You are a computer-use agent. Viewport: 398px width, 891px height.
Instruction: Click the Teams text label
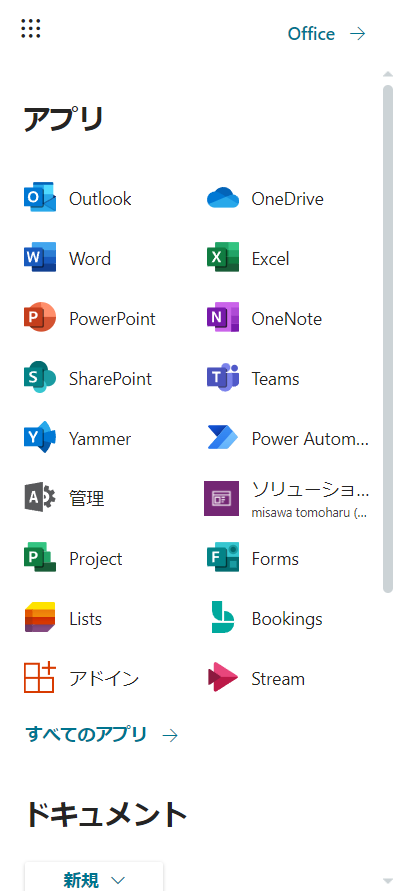tap(275, 379)
